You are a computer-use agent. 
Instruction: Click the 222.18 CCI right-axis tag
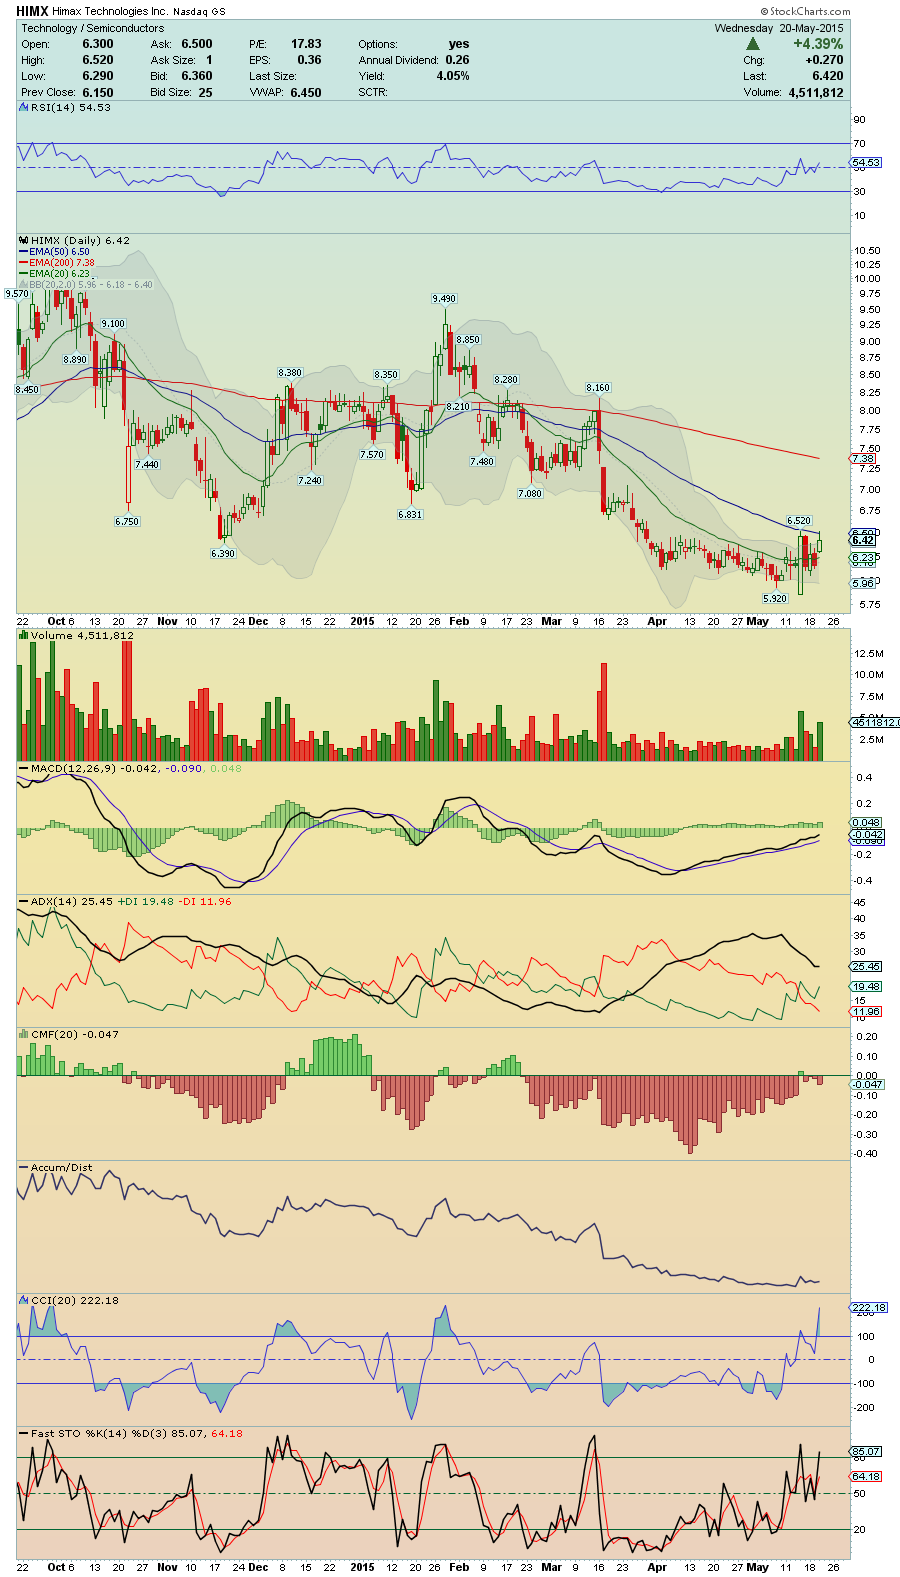point(869,1307)
